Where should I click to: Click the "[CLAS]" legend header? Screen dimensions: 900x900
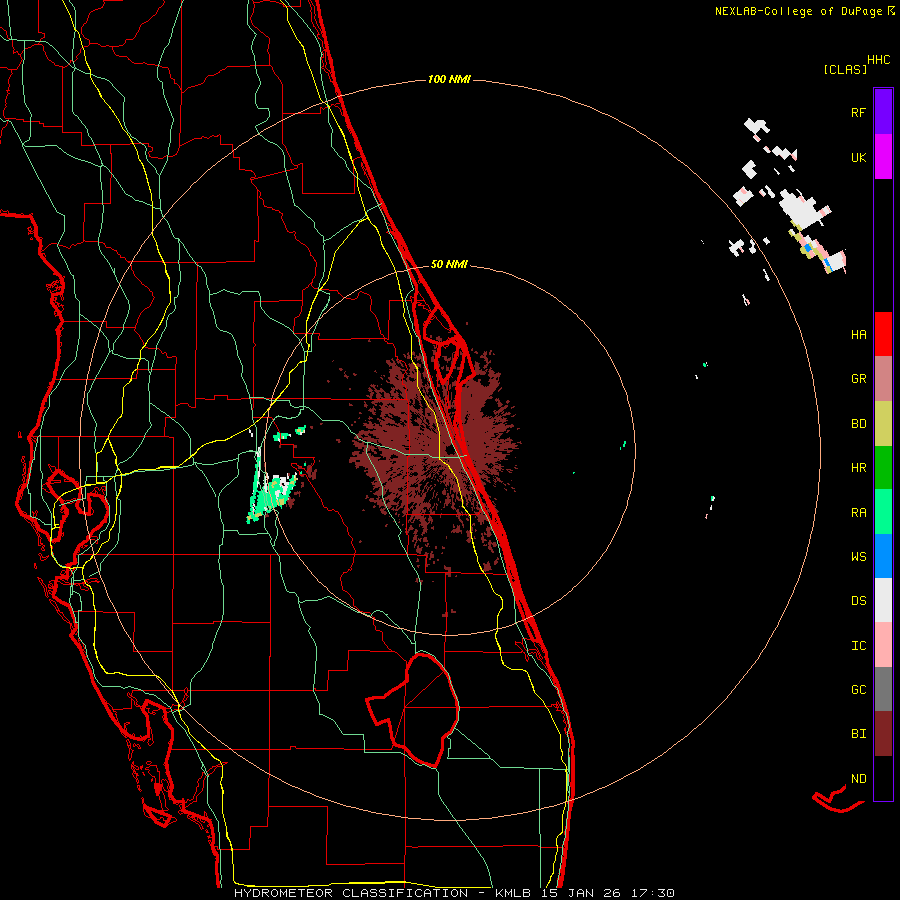click(845, 70)
